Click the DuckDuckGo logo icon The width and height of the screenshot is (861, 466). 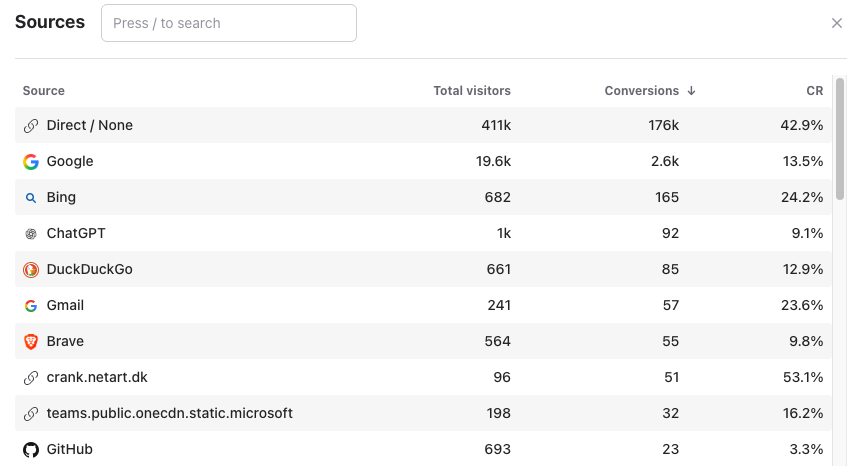[31, 270]
